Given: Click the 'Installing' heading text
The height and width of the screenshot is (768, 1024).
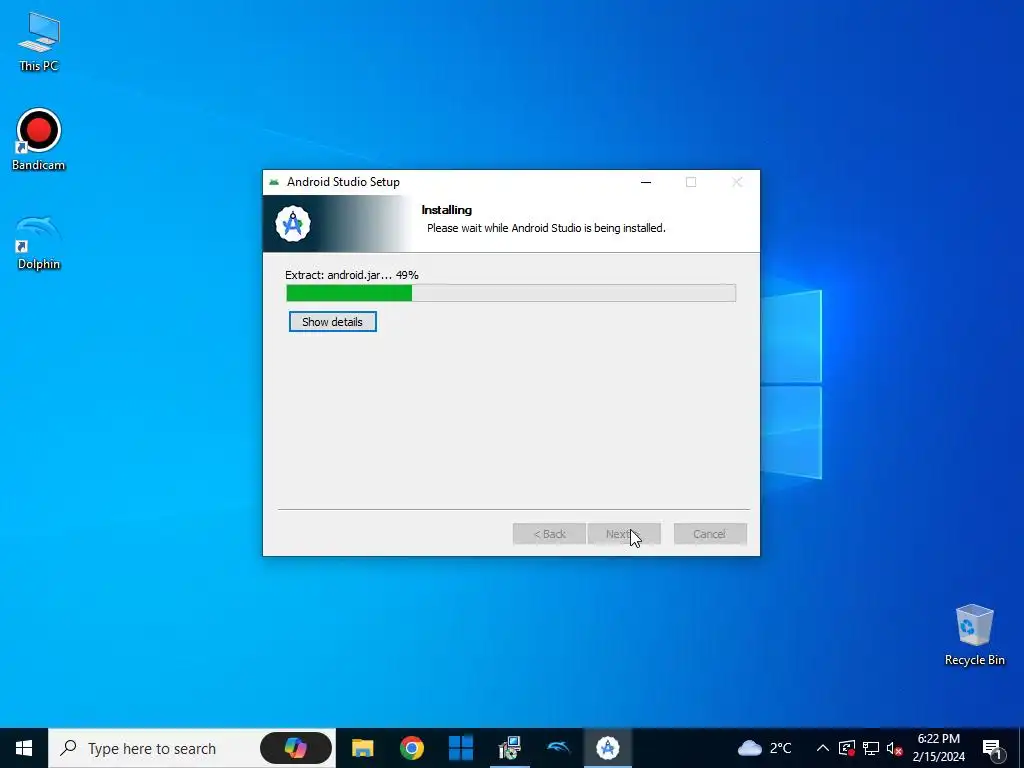Looking at the screenshot, I should point(447,210).
